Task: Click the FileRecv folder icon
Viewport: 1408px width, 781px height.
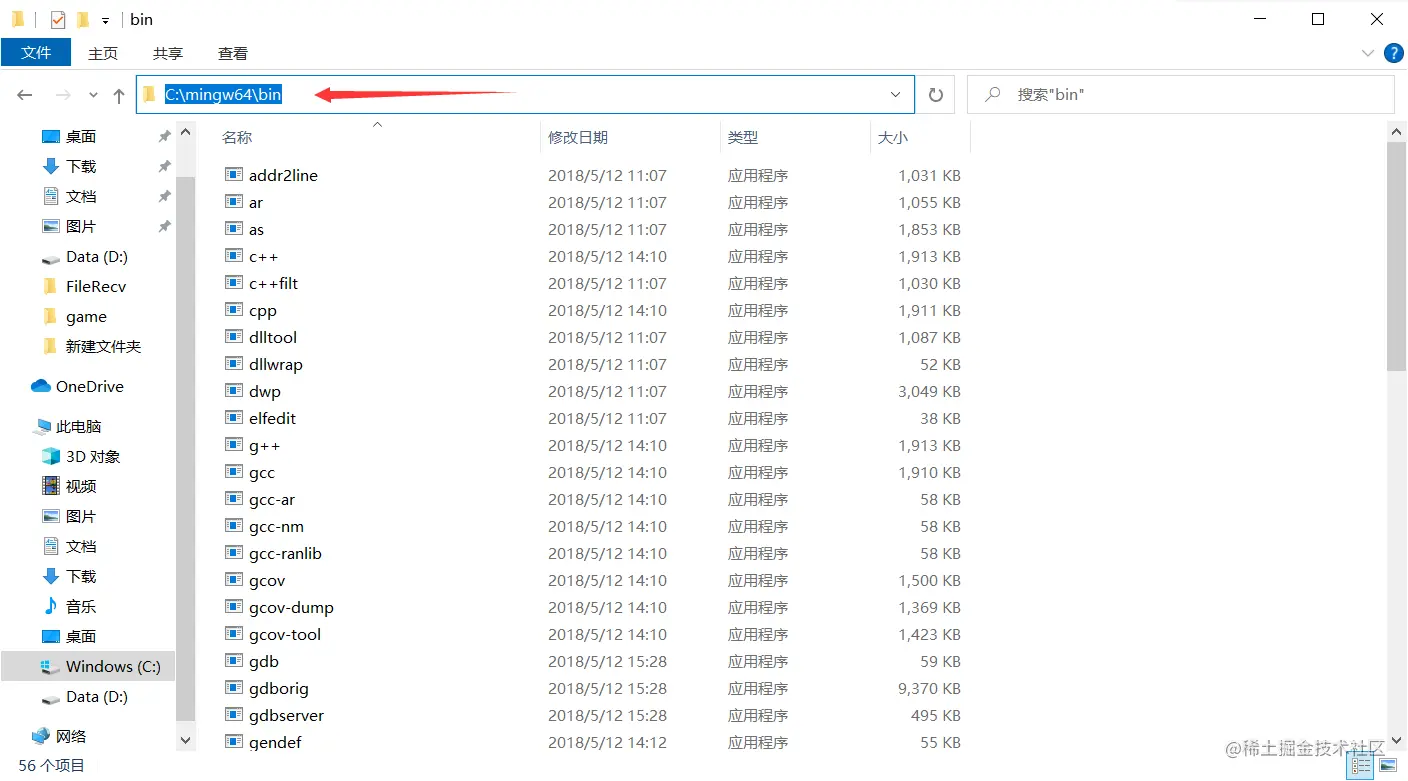Action: [x=51, y=286]
